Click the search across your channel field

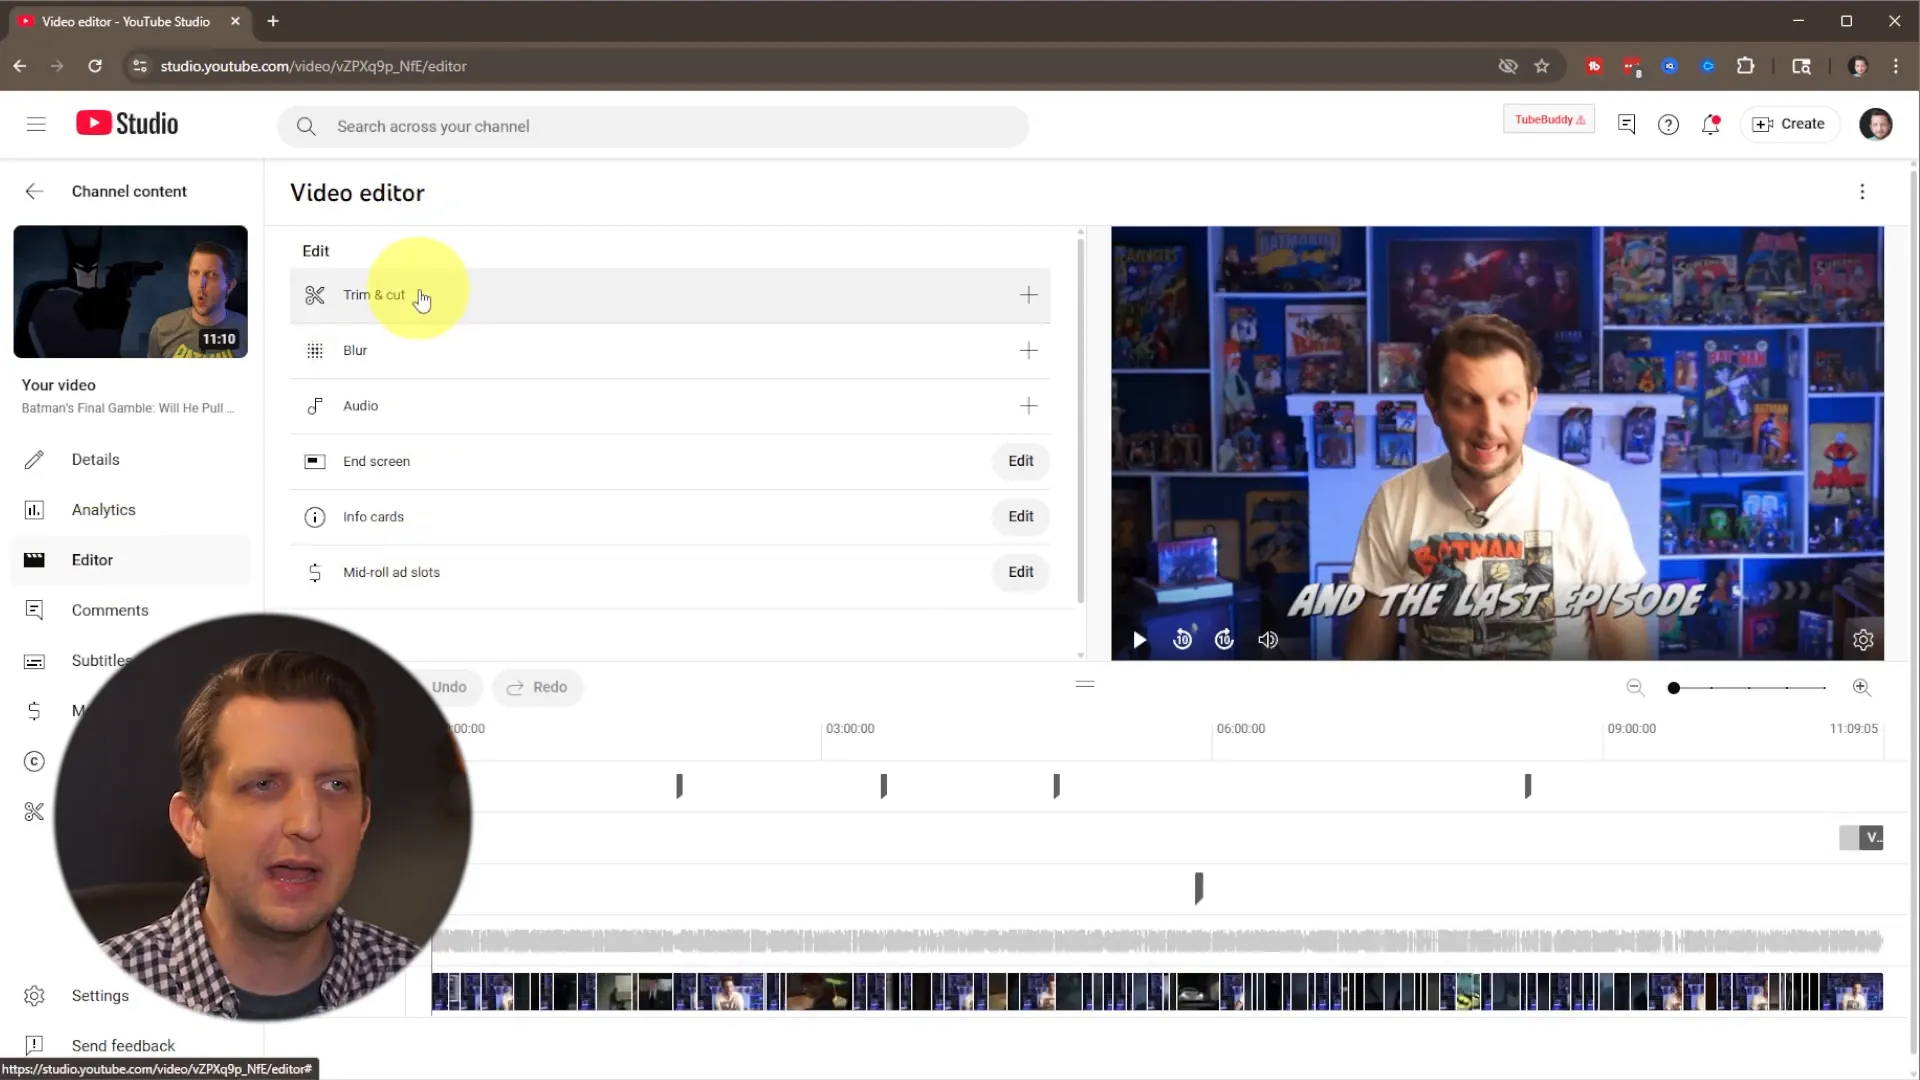click(x=653, y=127)
